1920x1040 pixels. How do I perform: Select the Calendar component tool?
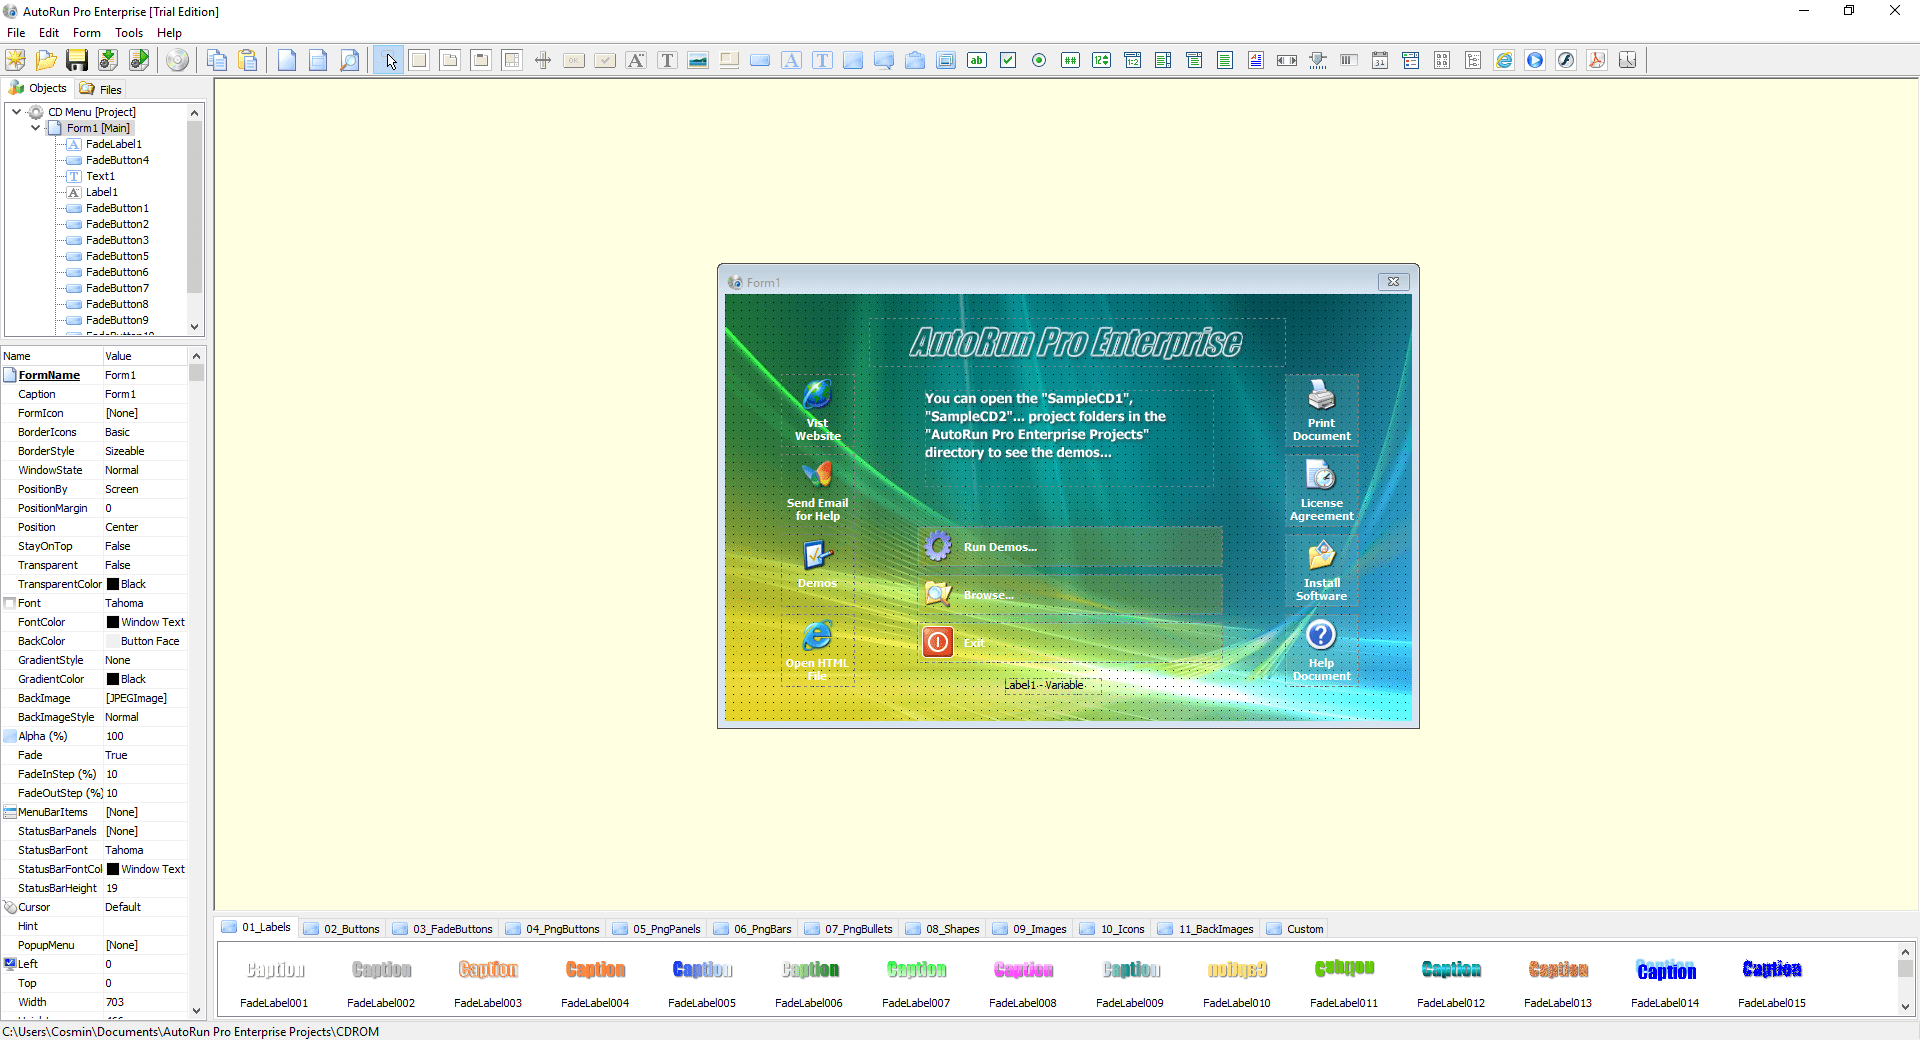point(1380,60)
